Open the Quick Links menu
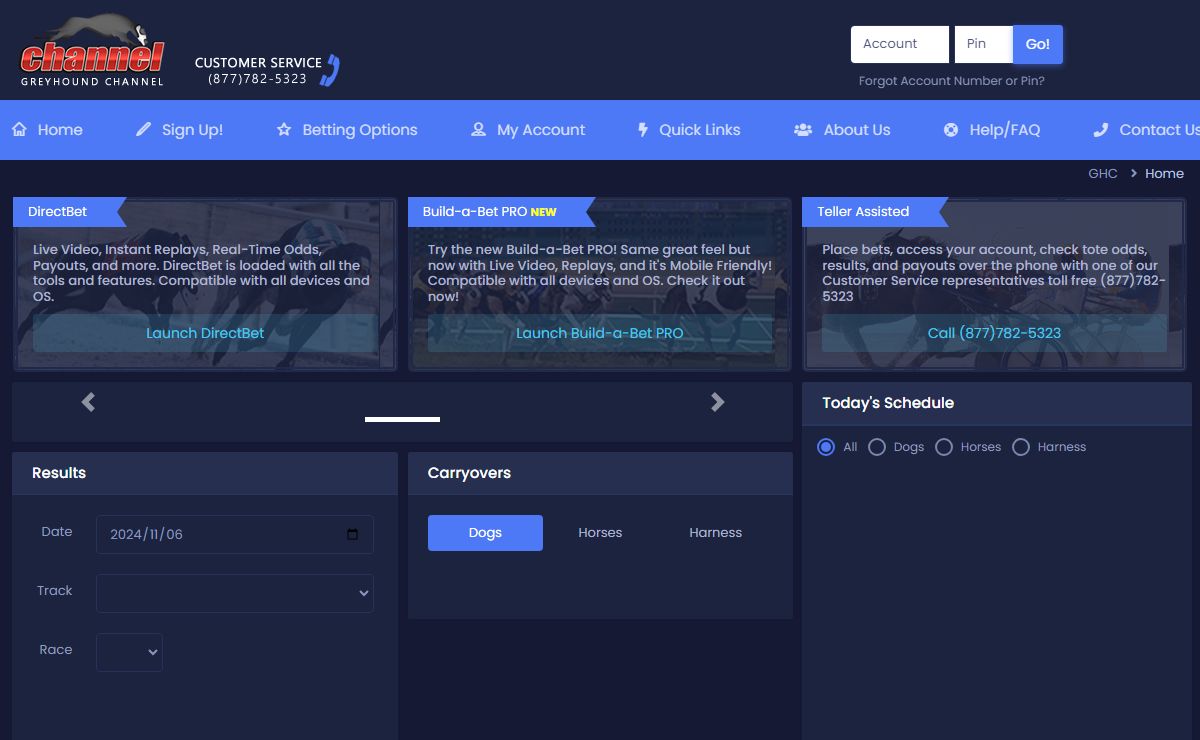1200x740 pixels. [x=689, y=130]
